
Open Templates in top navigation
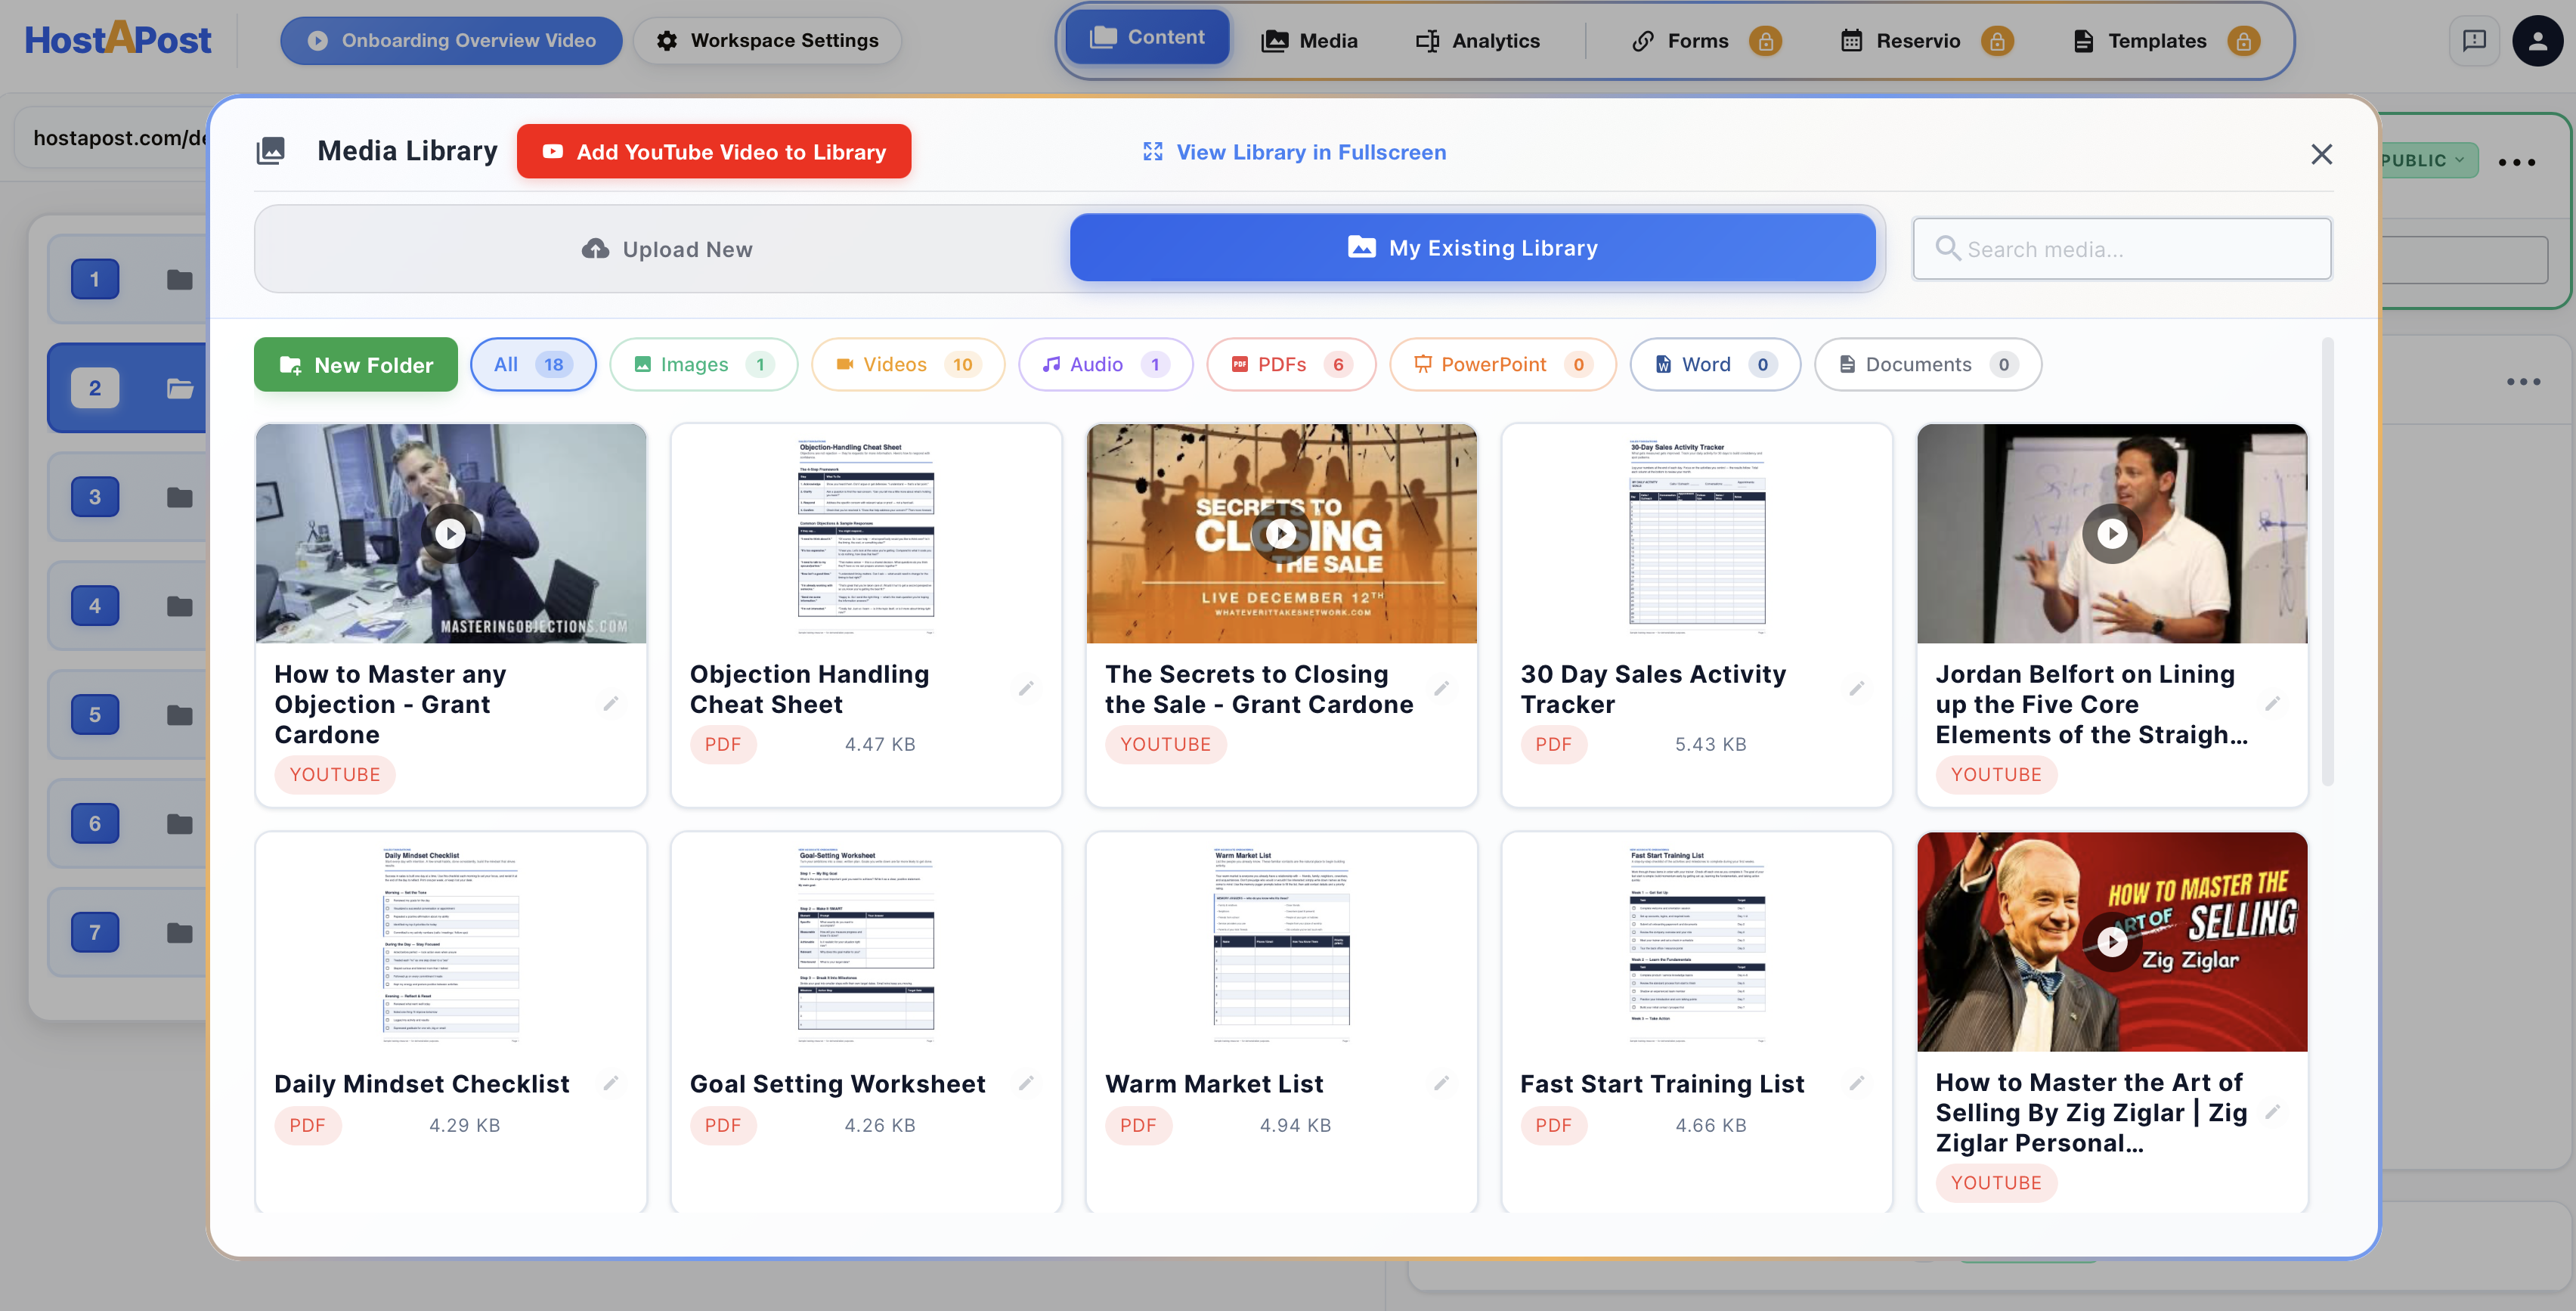click(2140, 41)
